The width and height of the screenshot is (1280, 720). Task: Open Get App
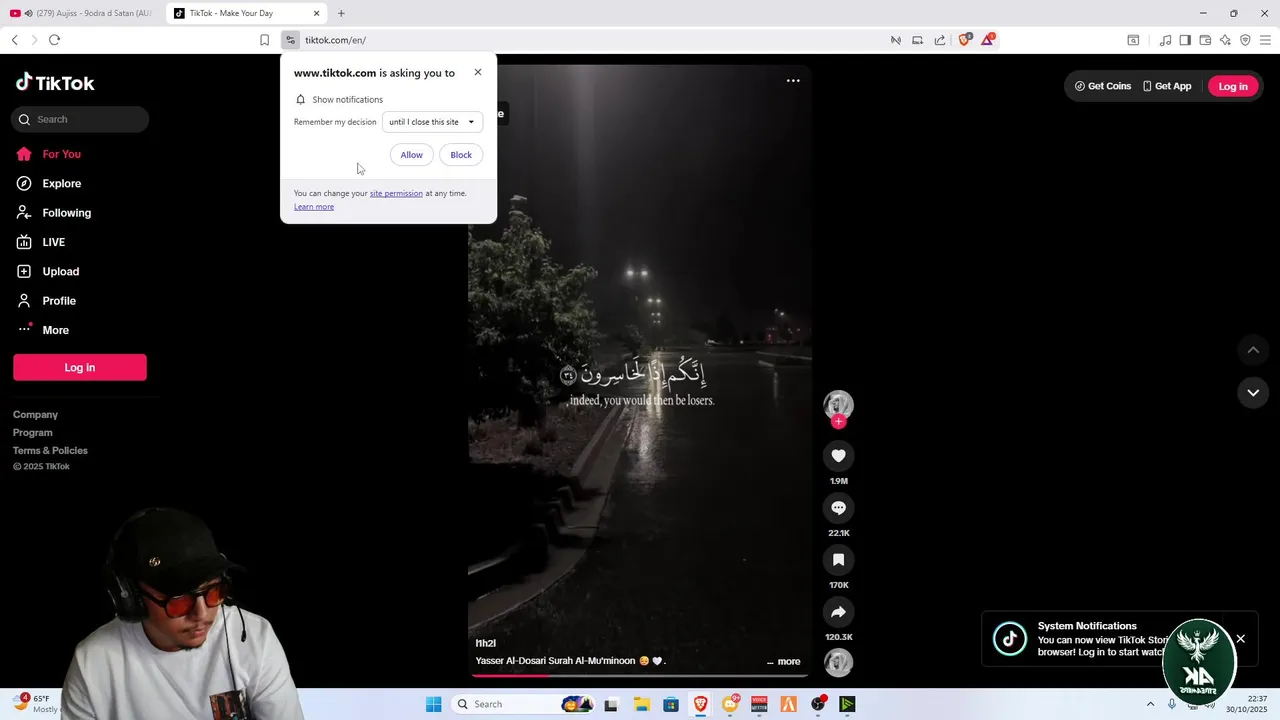point(1167,86)
